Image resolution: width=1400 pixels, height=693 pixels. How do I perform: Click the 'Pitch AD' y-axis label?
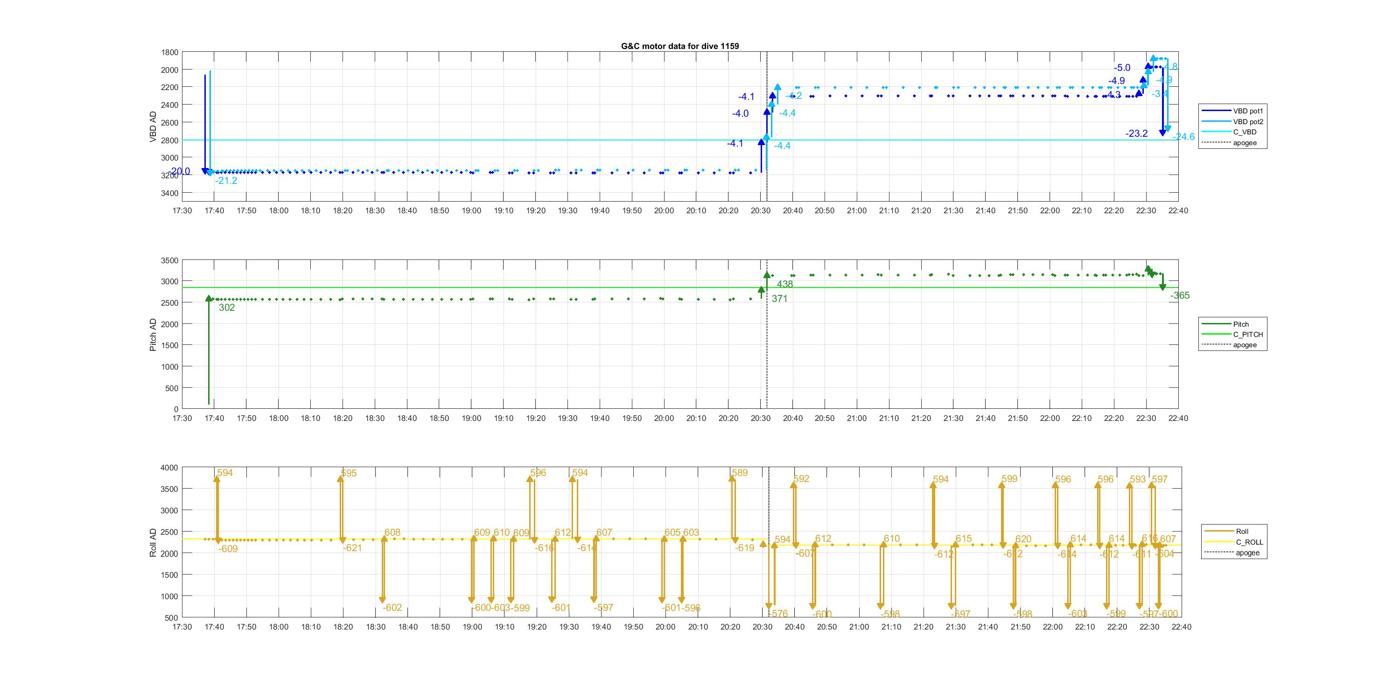point(153,334)
